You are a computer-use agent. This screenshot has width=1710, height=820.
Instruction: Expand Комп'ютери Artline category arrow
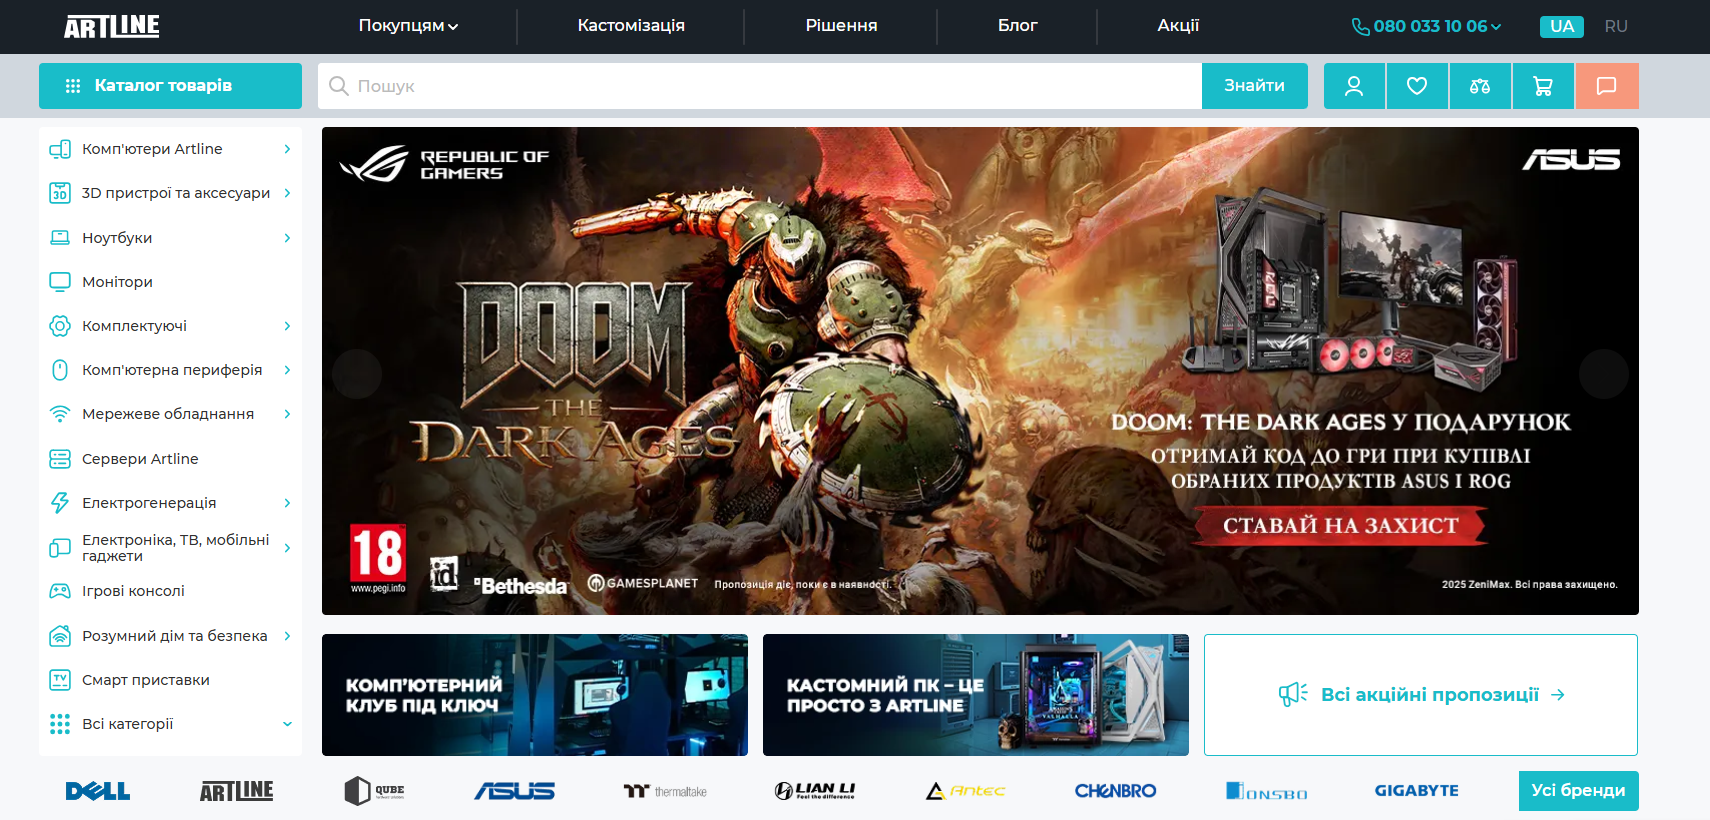(287, 149)
